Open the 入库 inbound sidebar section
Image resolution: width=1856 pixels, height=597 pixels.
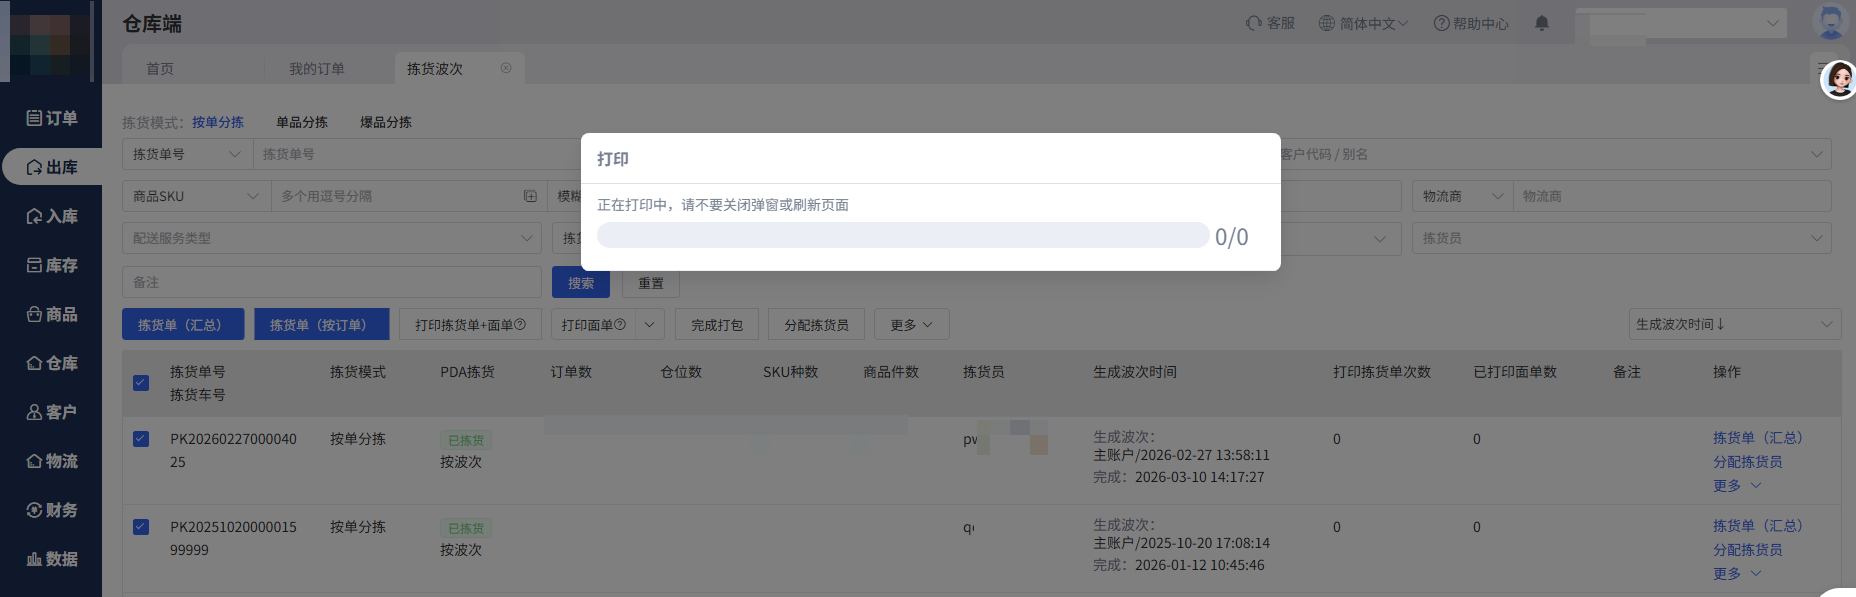coord(51,216)
